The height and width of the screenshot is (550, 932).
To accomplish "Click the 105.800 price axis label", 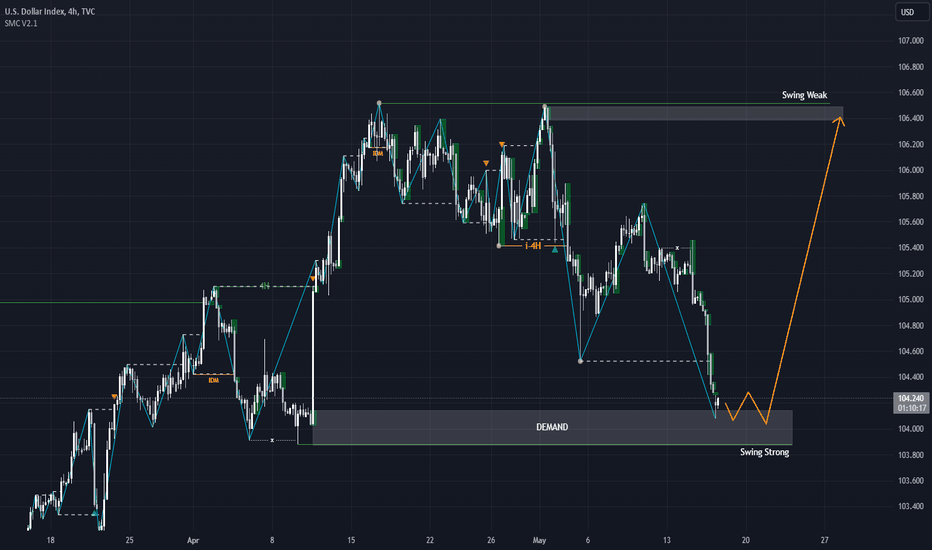I will (911, 196).
